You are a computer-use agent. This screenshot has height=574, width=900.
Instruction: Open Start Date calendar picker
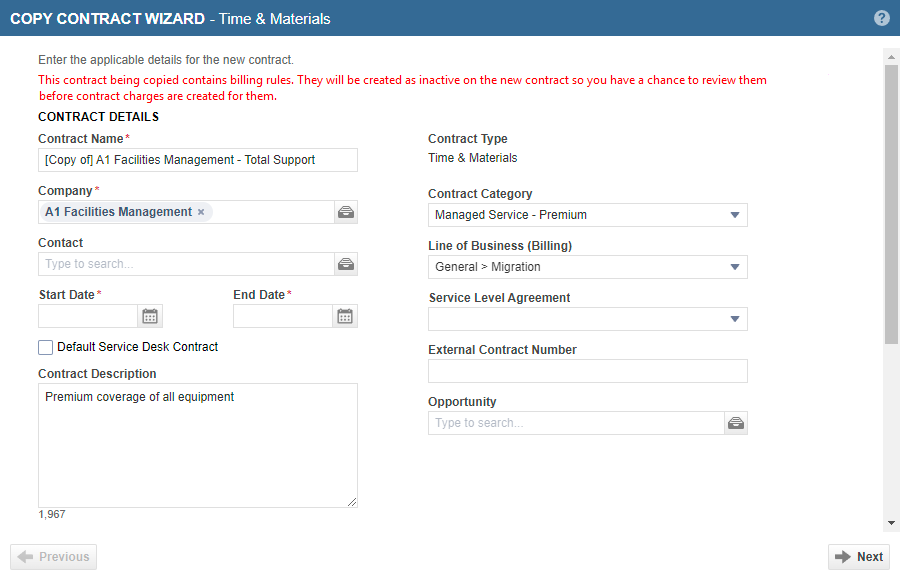pyautogui.click(x=150, y=316)
